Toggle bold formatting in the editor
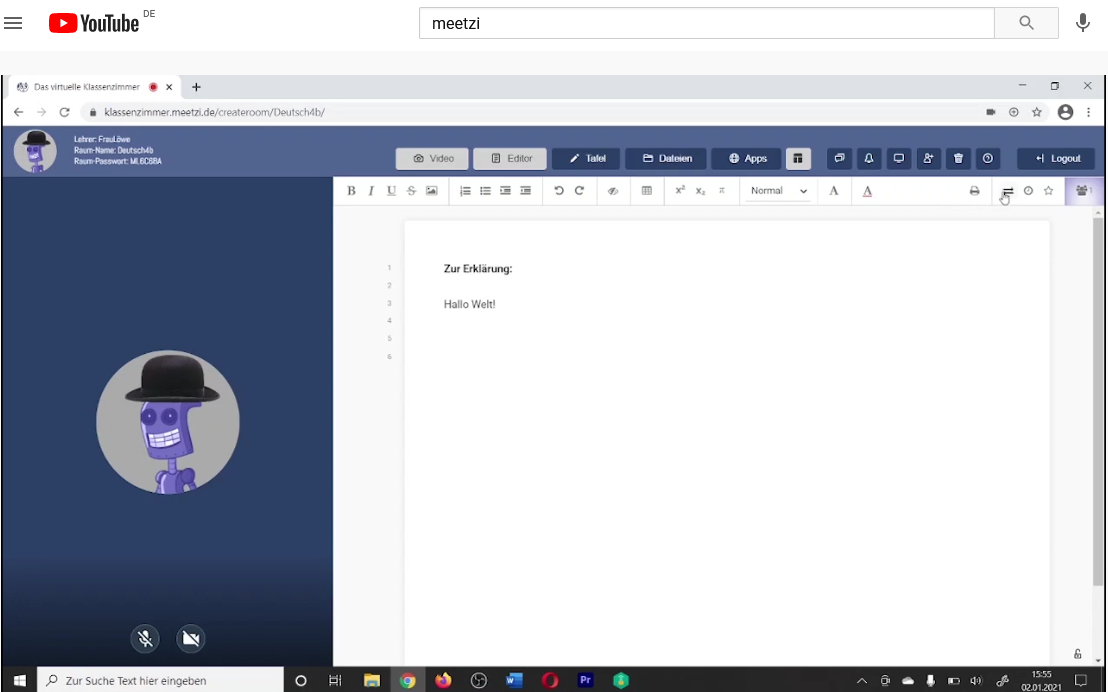1108x692 pixels. point(351,191)
